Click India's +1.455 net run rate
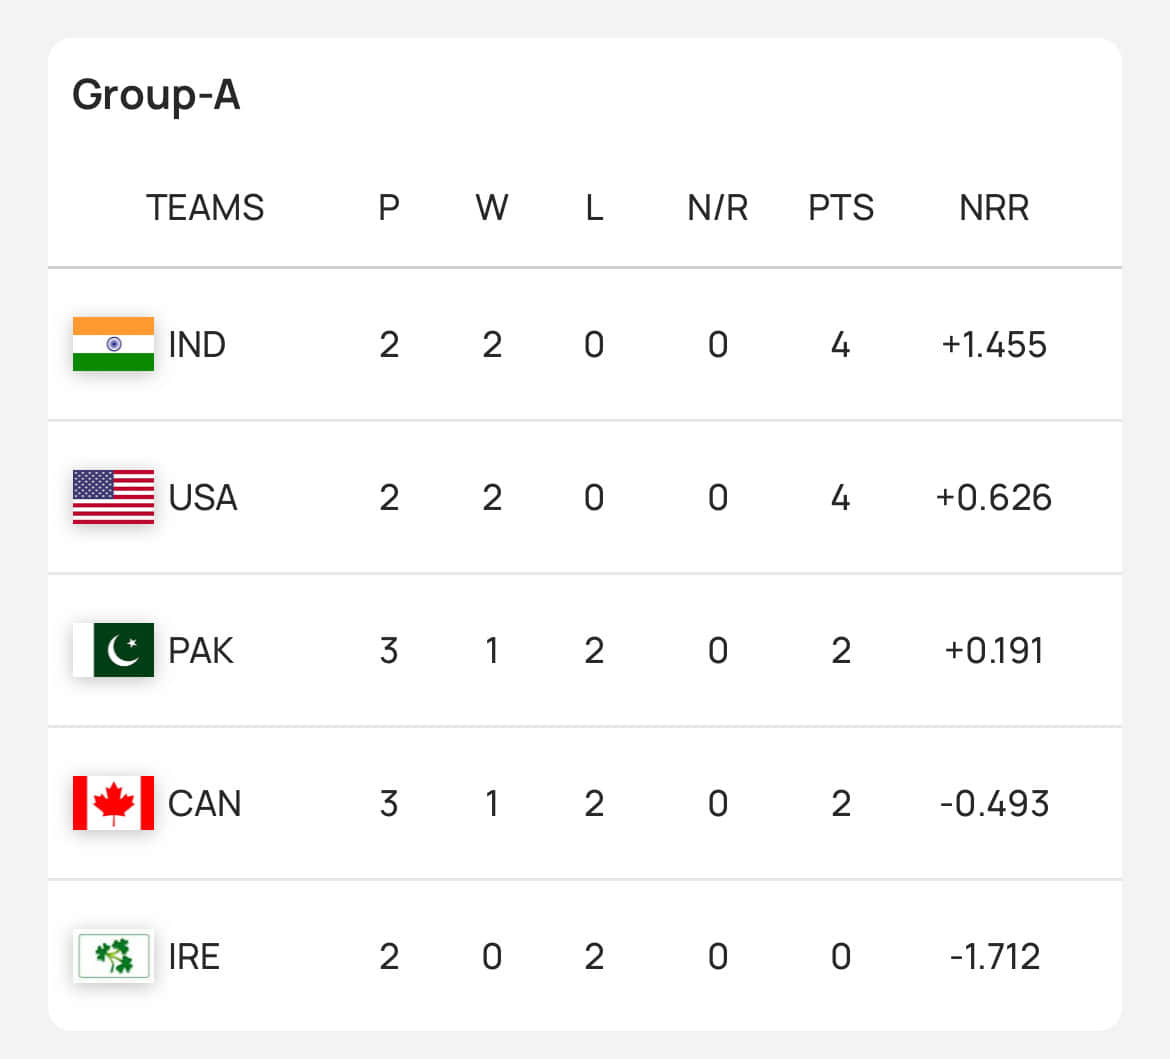 tap(994, 345)
